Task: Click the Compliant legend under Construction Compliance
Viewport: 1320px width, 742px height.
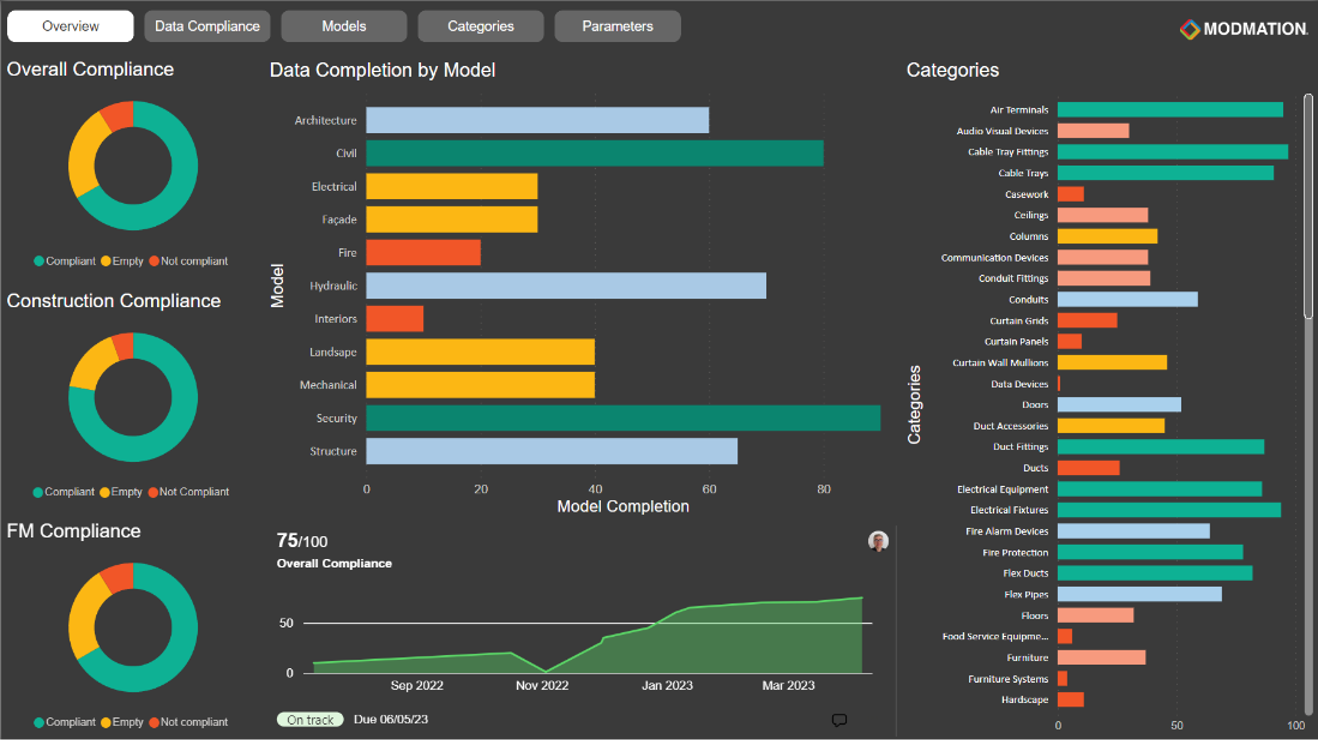Action: point(64,492)
